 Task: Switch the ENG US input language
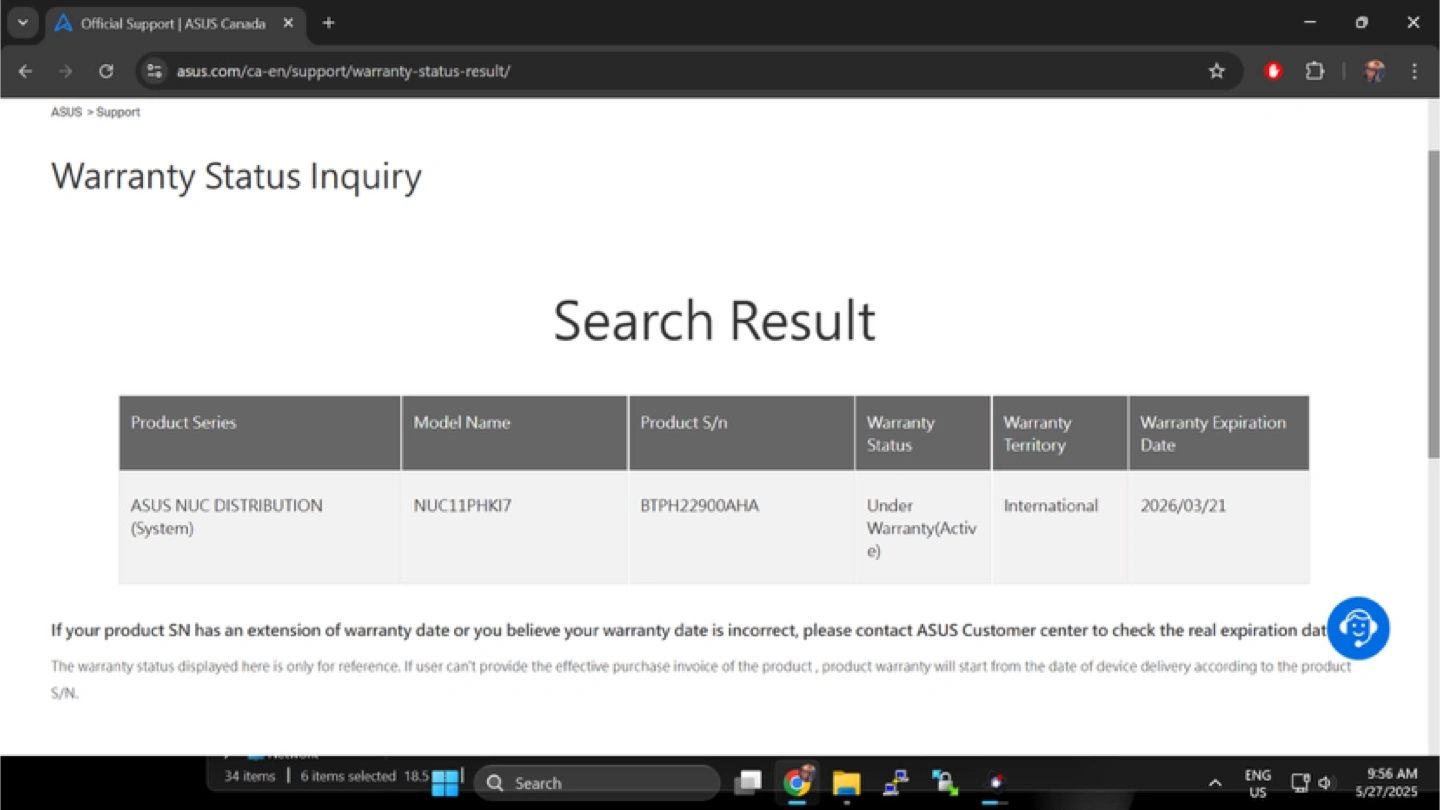[1258, 783]
